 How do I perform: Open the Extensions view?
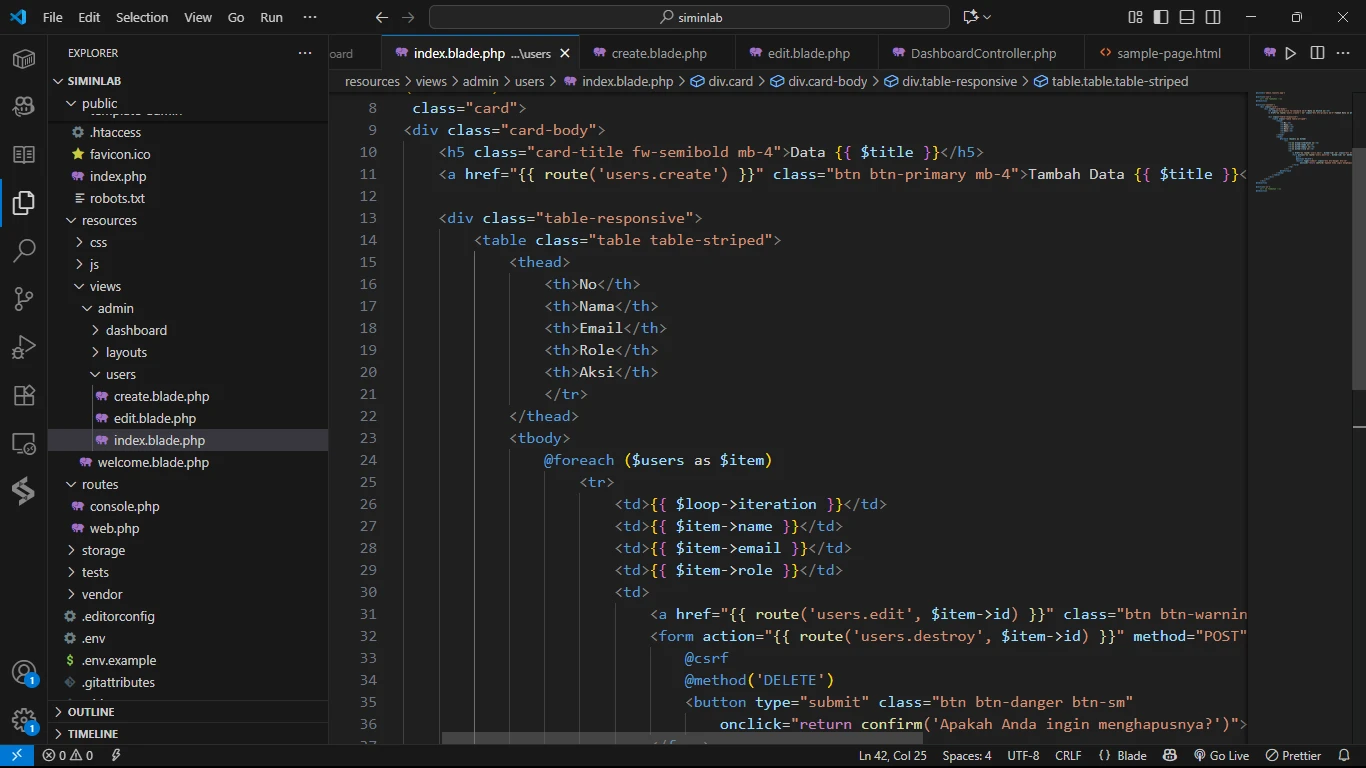[24, 395]
